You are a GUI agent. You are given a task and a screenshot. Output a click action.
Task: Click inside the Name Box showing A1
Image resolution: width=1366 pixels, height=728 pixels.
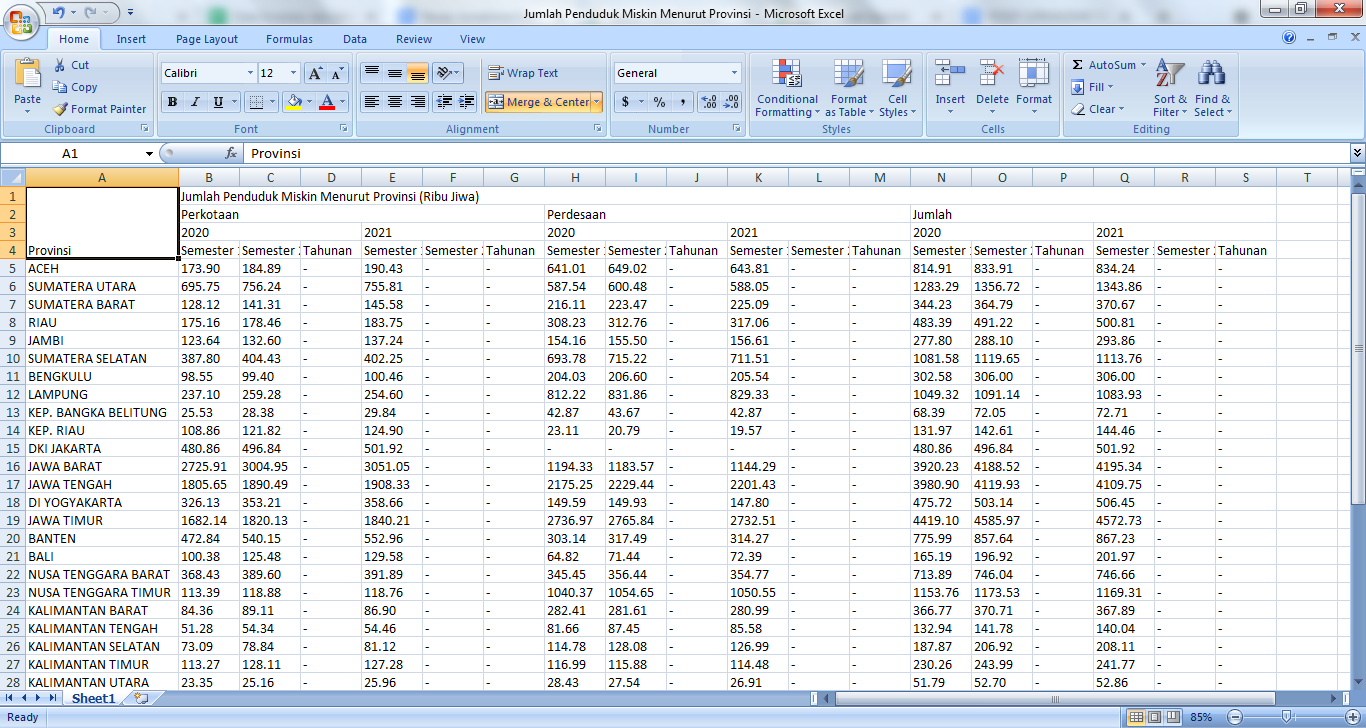[70, 154]
